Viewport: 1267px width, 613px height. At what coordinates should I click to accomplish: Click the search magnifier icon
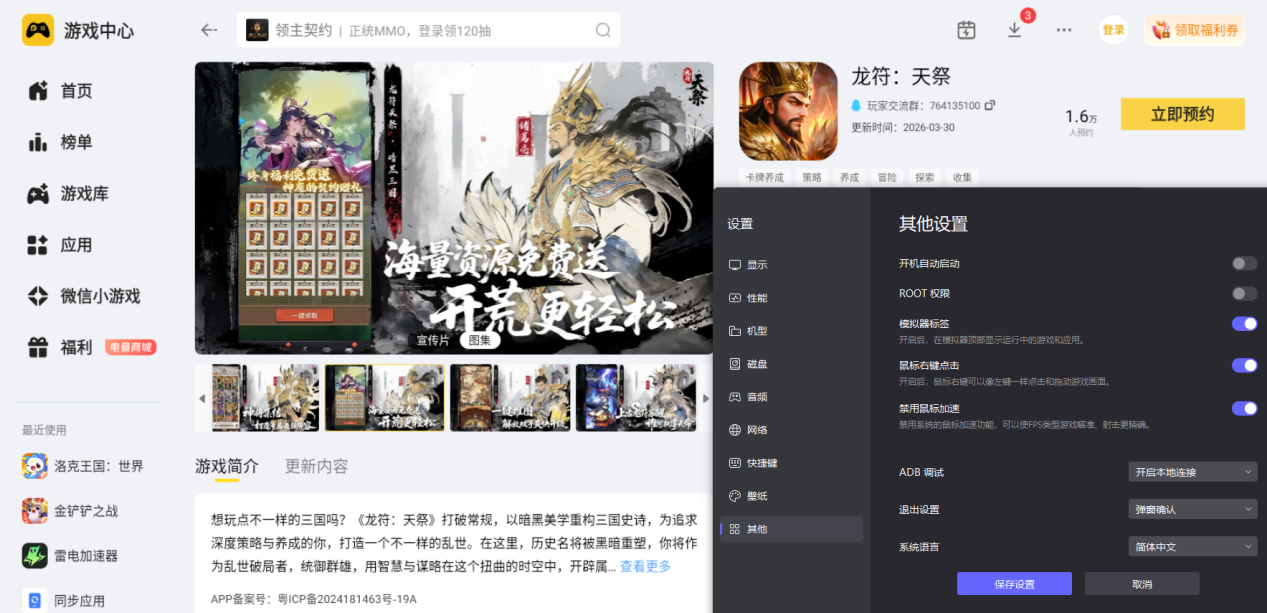603,30
